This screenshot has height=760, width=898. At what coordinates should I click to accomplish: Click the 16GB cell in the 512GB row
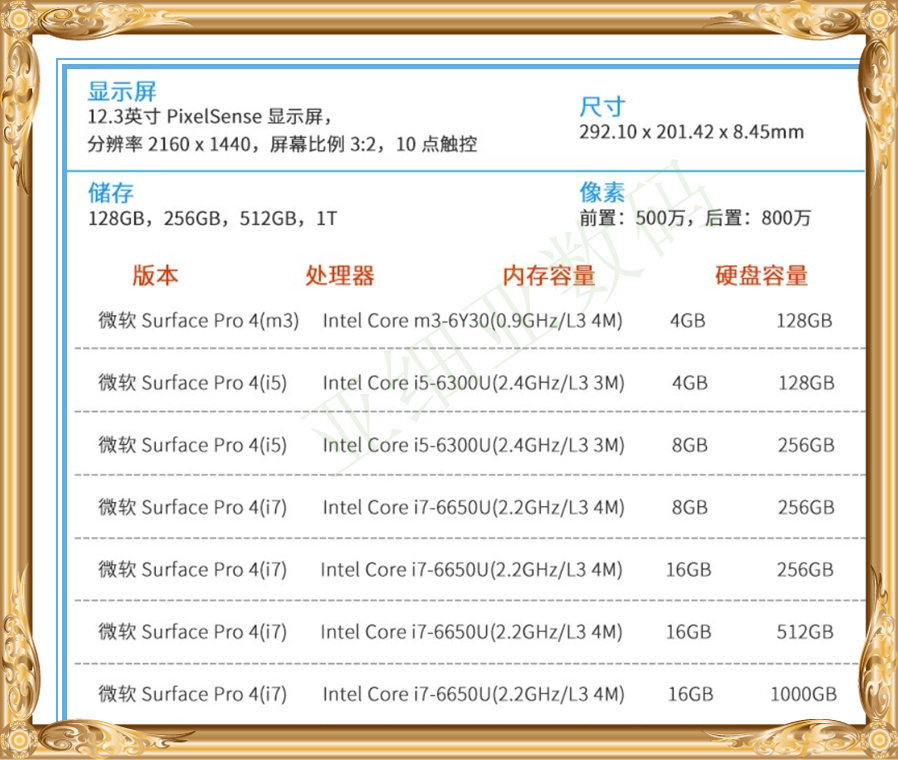pyautogui.click(x=688, y=632)
